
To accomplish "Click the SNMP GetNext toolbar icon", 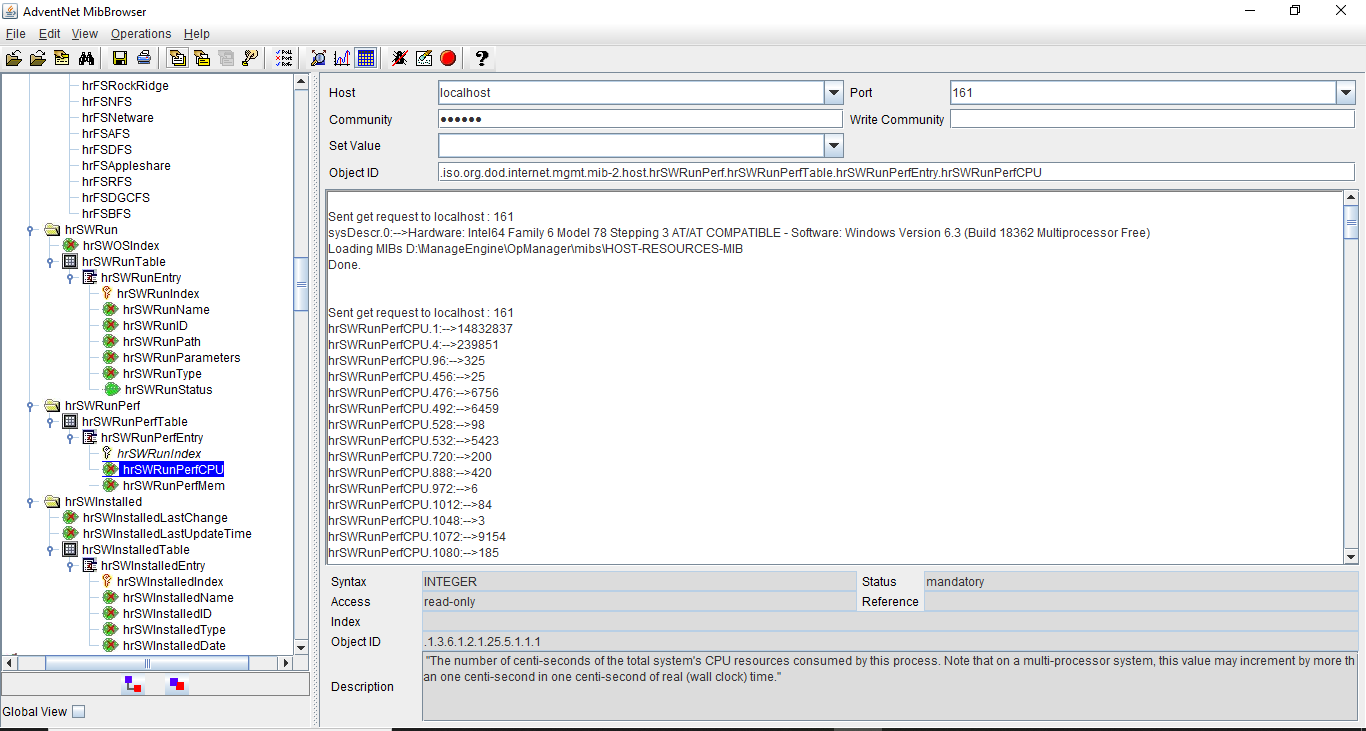I will point(202,58).
